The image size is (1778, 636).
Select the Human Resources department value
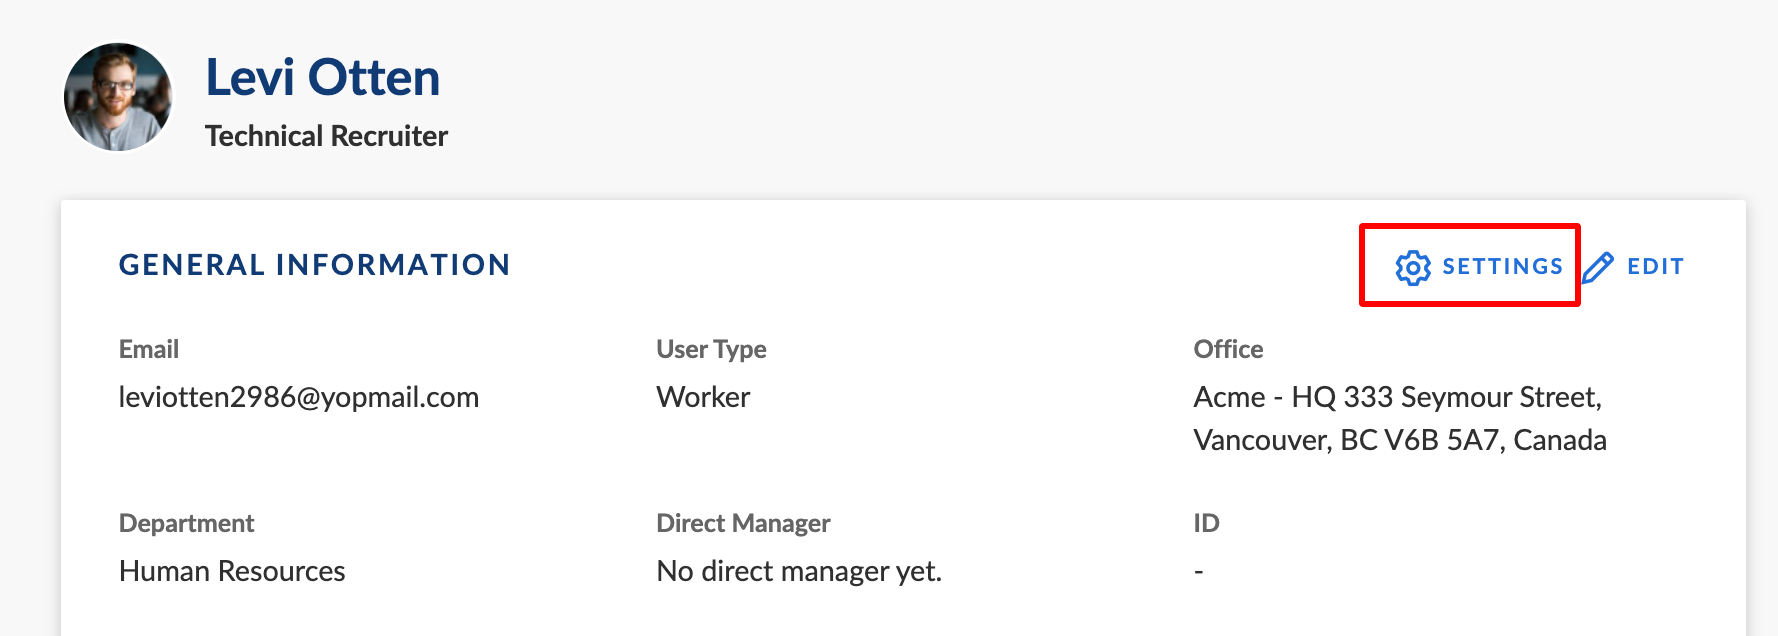pos(232,571)
